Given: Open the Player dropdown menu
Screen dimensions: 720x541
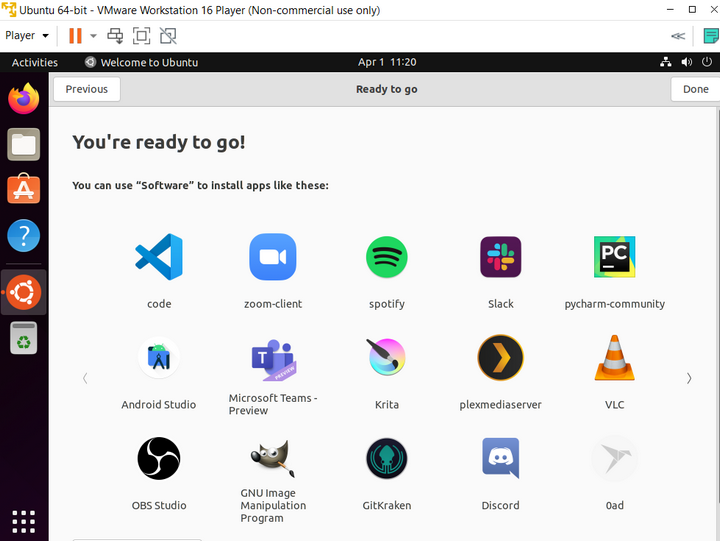Looking at the screenshot, I should (27, 35).
